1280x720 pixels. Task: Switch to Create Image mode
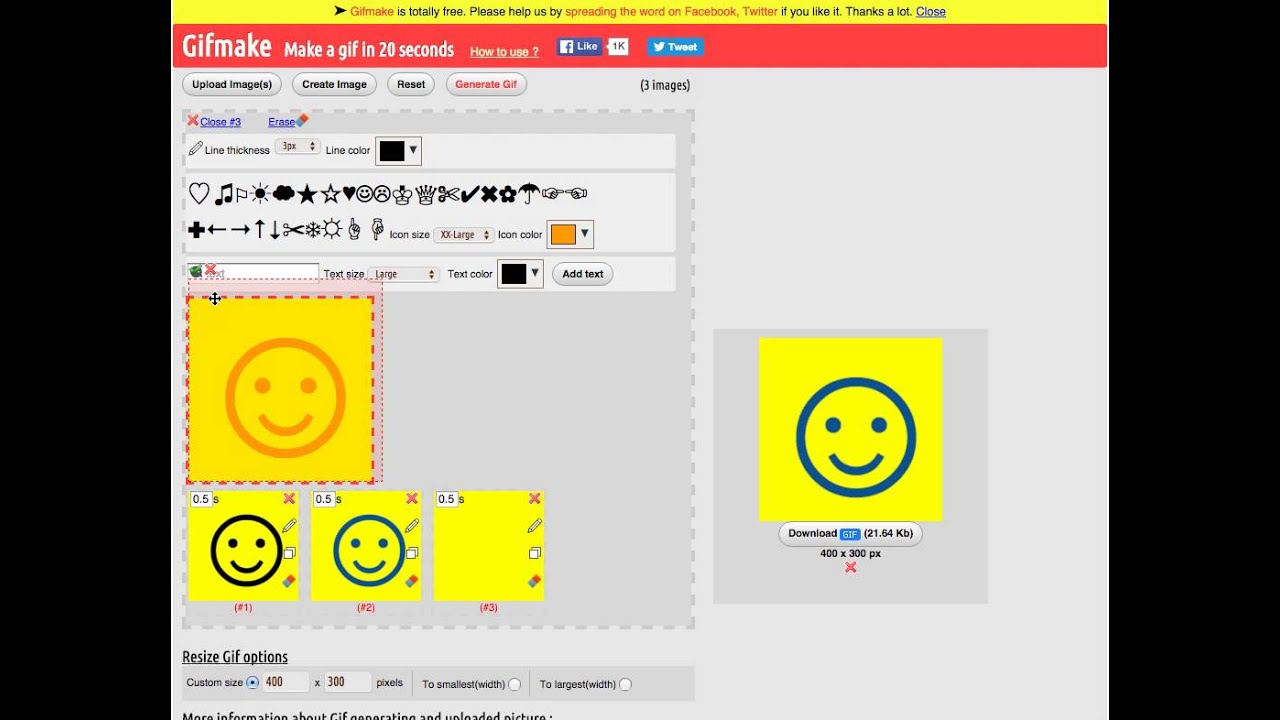point(334,84)
